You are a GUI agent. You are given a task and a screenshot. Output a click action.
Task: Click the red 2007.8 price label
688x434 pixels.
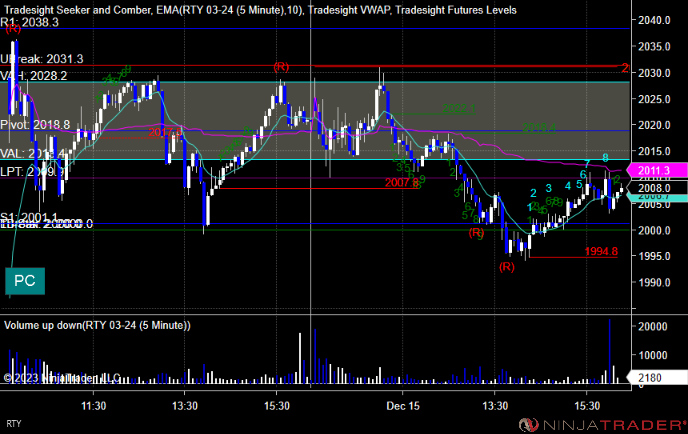tap(401, 183)
